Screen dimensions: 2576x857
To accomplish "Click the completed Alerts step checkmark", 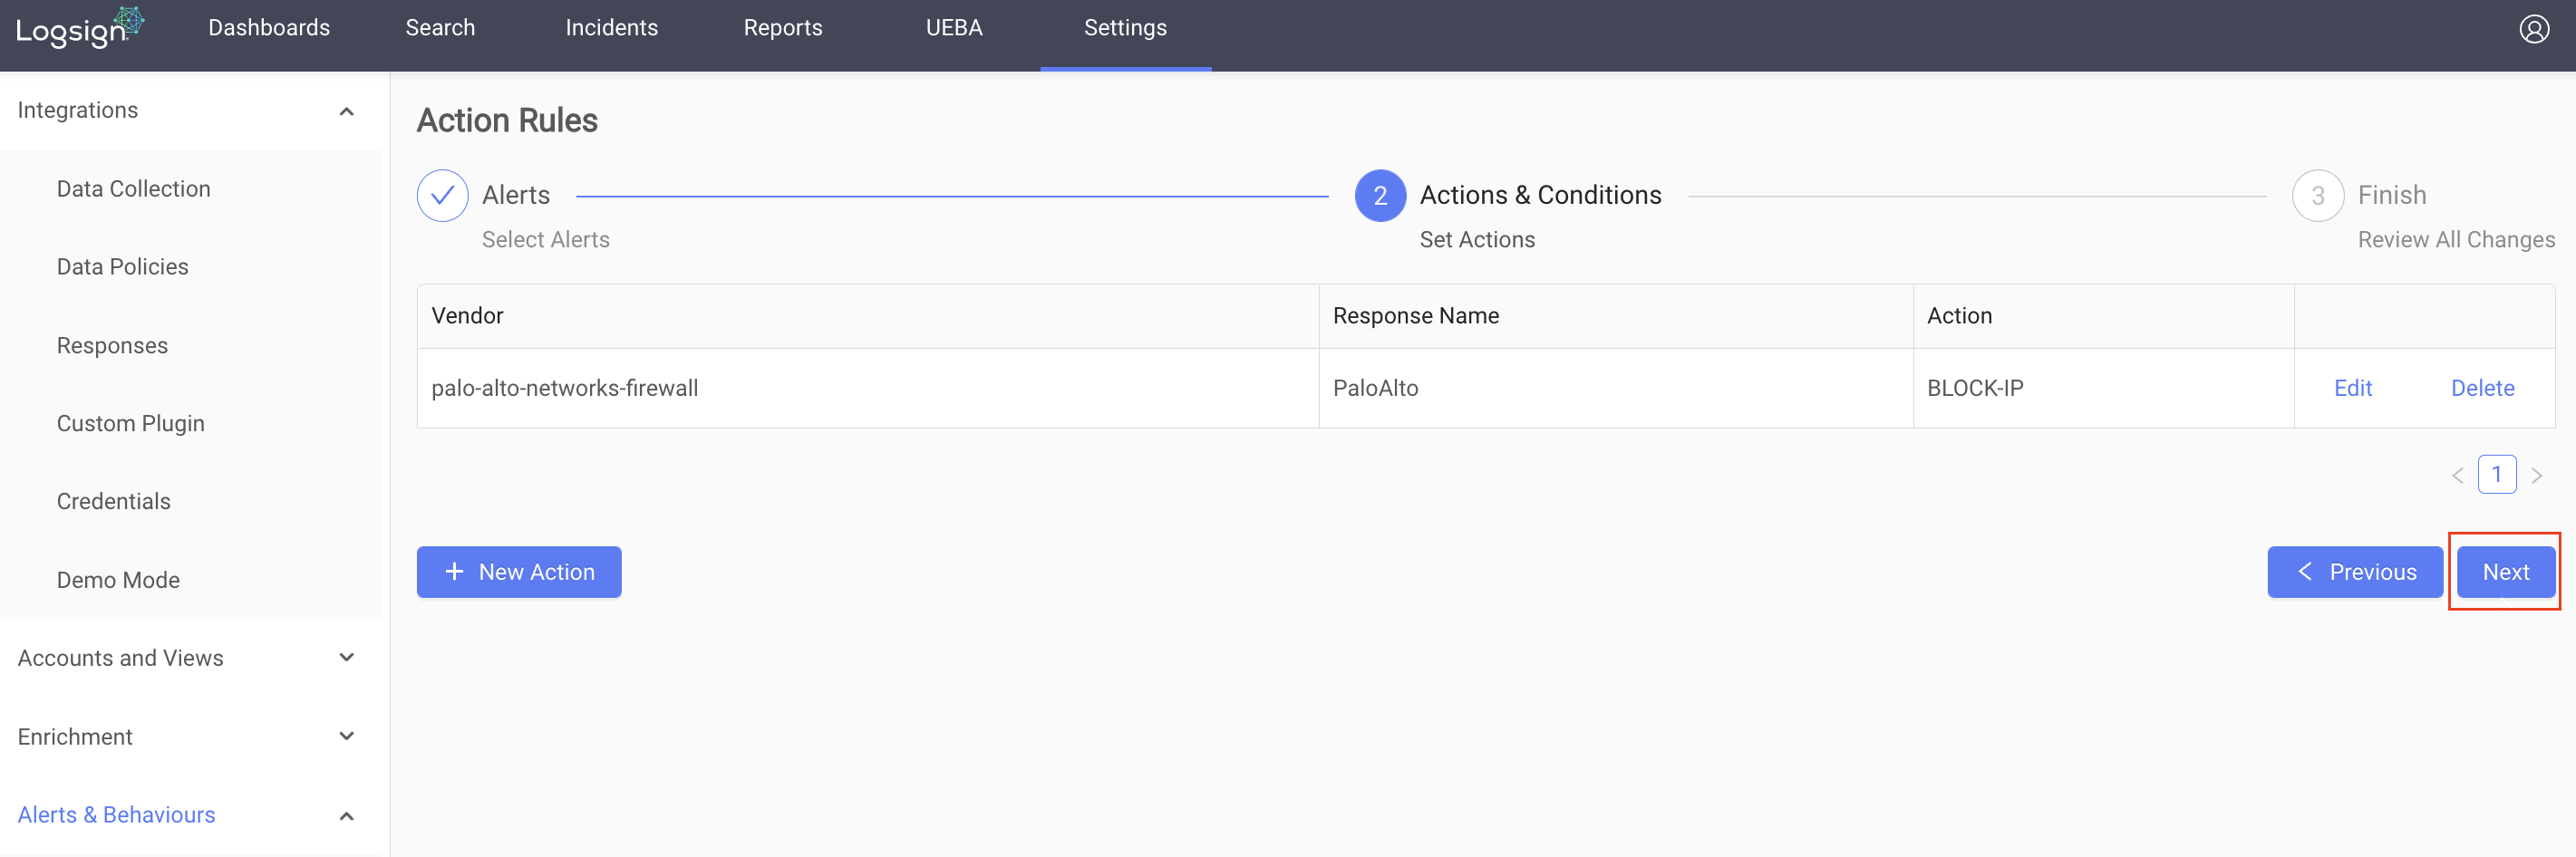I will [x=442, y=196].
